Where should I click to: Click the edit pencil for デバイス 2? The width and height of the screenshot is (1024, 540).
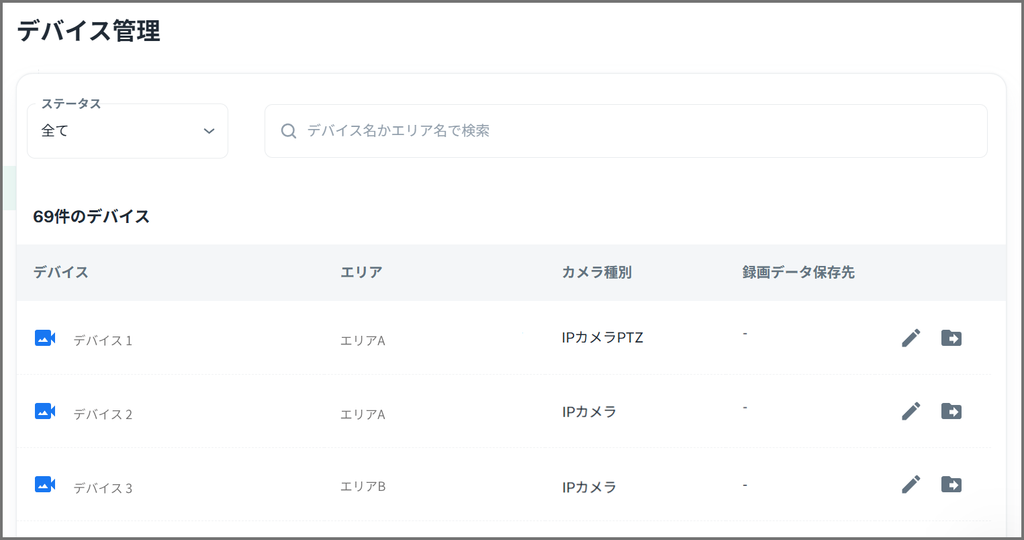910,411
